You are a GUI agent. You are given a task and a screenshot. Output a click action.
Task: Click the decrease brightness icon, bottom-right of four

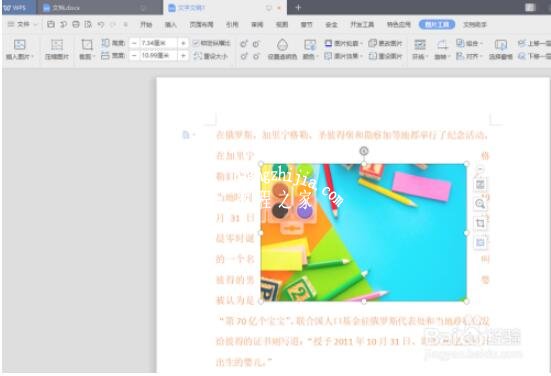pyautogui.click(x=256, y=56)
